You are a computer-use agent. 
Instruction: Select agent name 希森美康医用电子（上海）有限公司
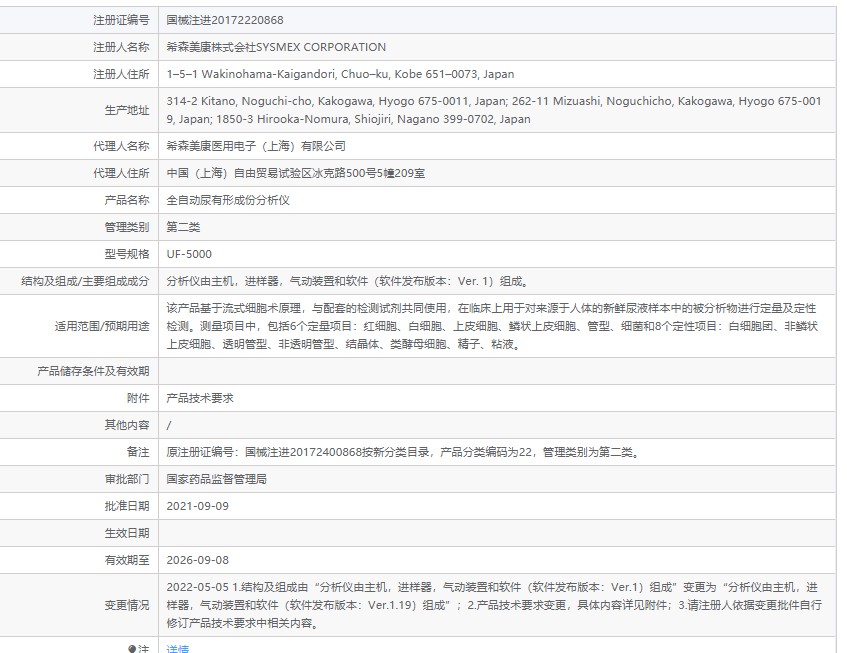pyautogui.click(x=256, y=146)
